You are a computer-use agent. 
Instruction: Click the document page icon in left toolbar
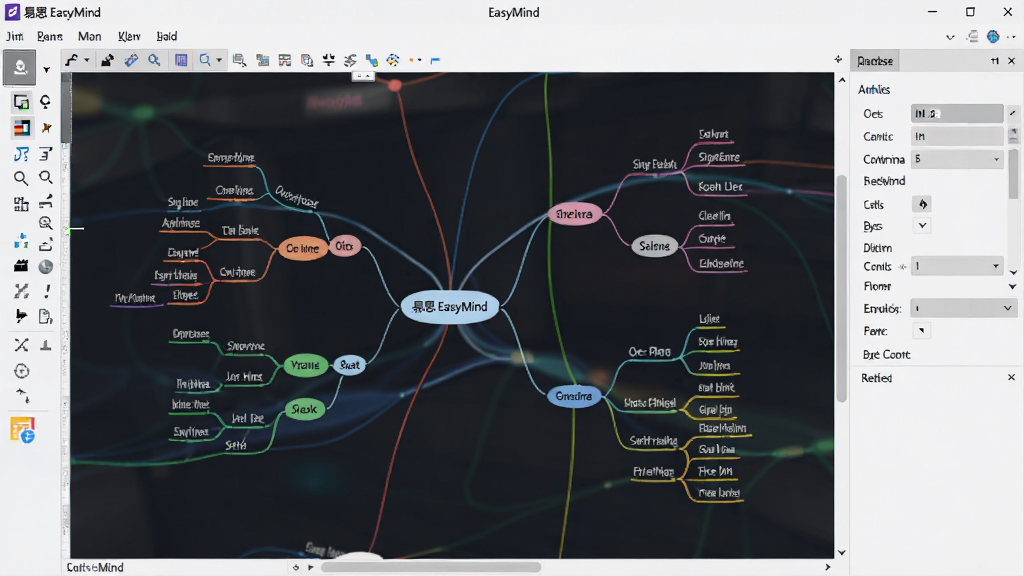click(46, 317)
